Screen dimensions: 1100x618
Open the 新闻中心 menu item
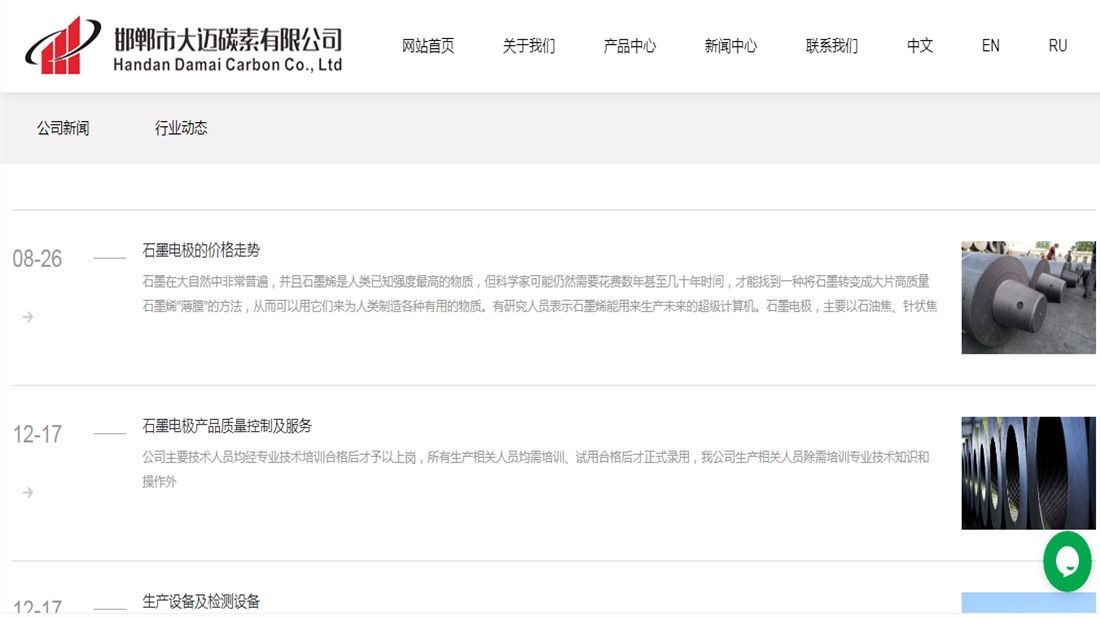point(731,46)
